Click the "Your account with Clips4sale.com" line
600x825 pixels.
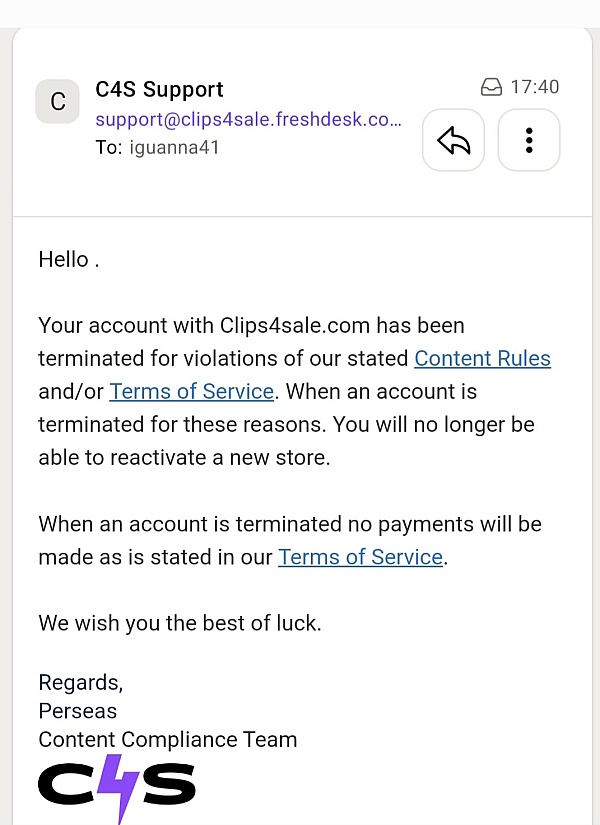click(252, 326)
